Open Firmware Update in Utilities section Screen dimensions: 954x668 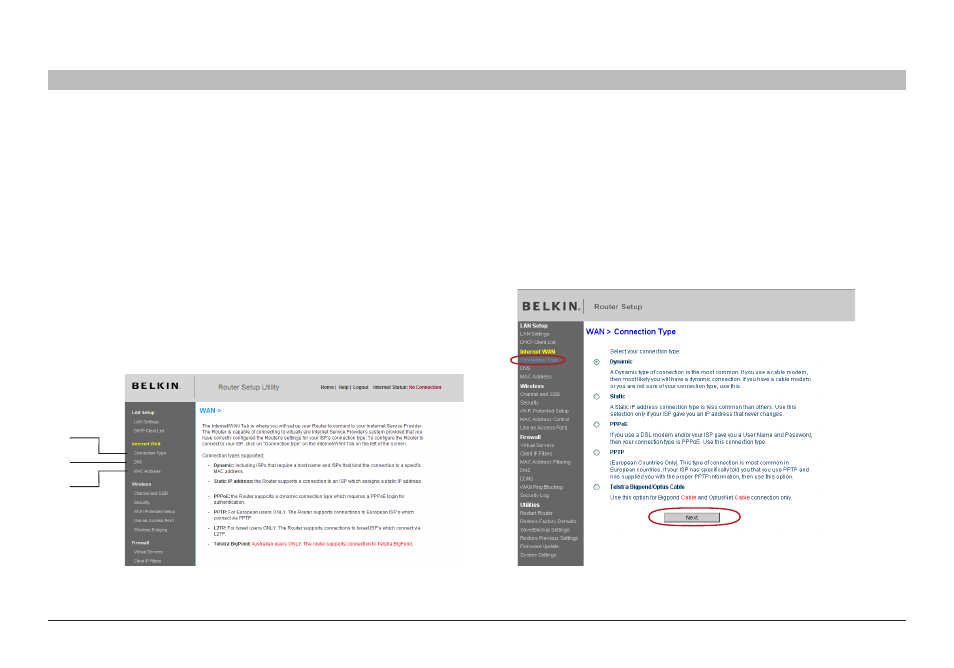(x=539, y=547)
